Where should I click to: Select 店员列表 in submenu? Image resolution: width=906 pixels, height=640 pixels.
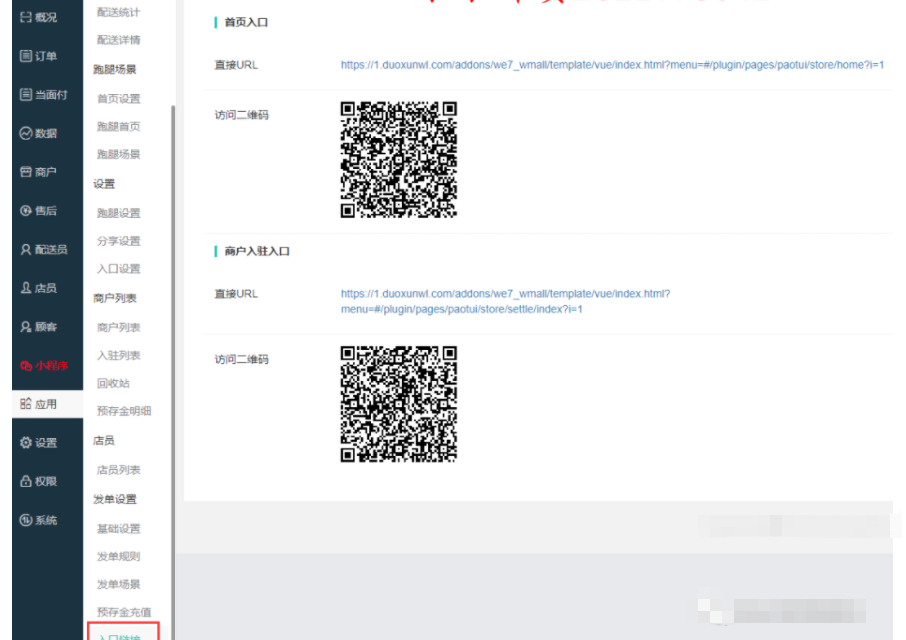(x=118, y=470)
